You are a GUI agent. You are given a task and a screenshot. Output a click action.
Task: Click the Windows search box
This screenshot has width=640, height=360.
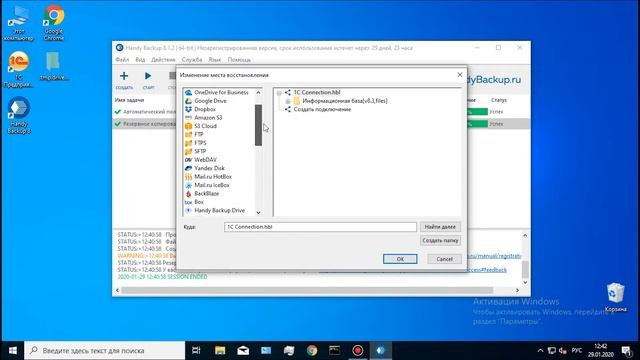104,350
